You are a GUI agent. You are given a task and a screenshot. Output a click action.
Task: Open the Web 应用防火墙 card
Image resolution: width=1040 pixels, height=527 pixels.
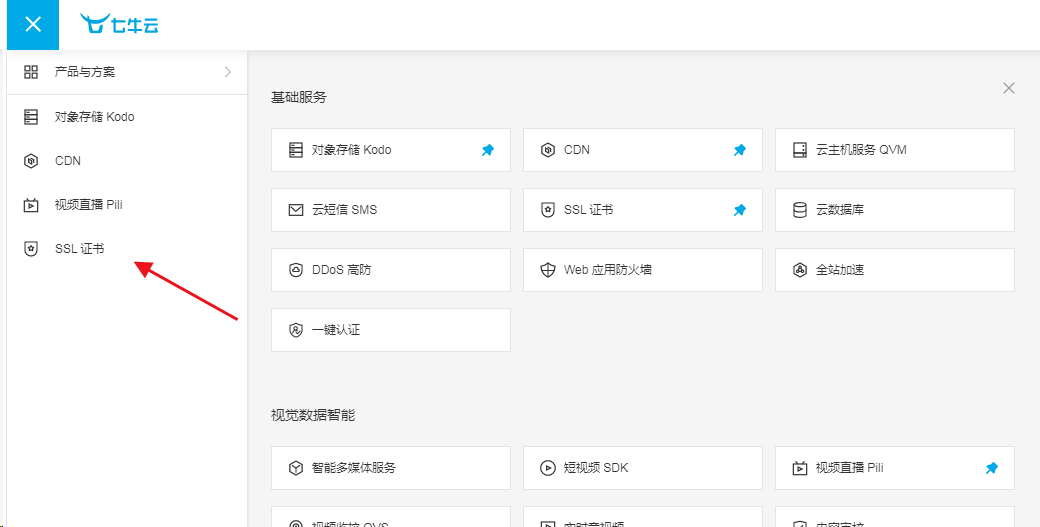[x=643, y=270]
